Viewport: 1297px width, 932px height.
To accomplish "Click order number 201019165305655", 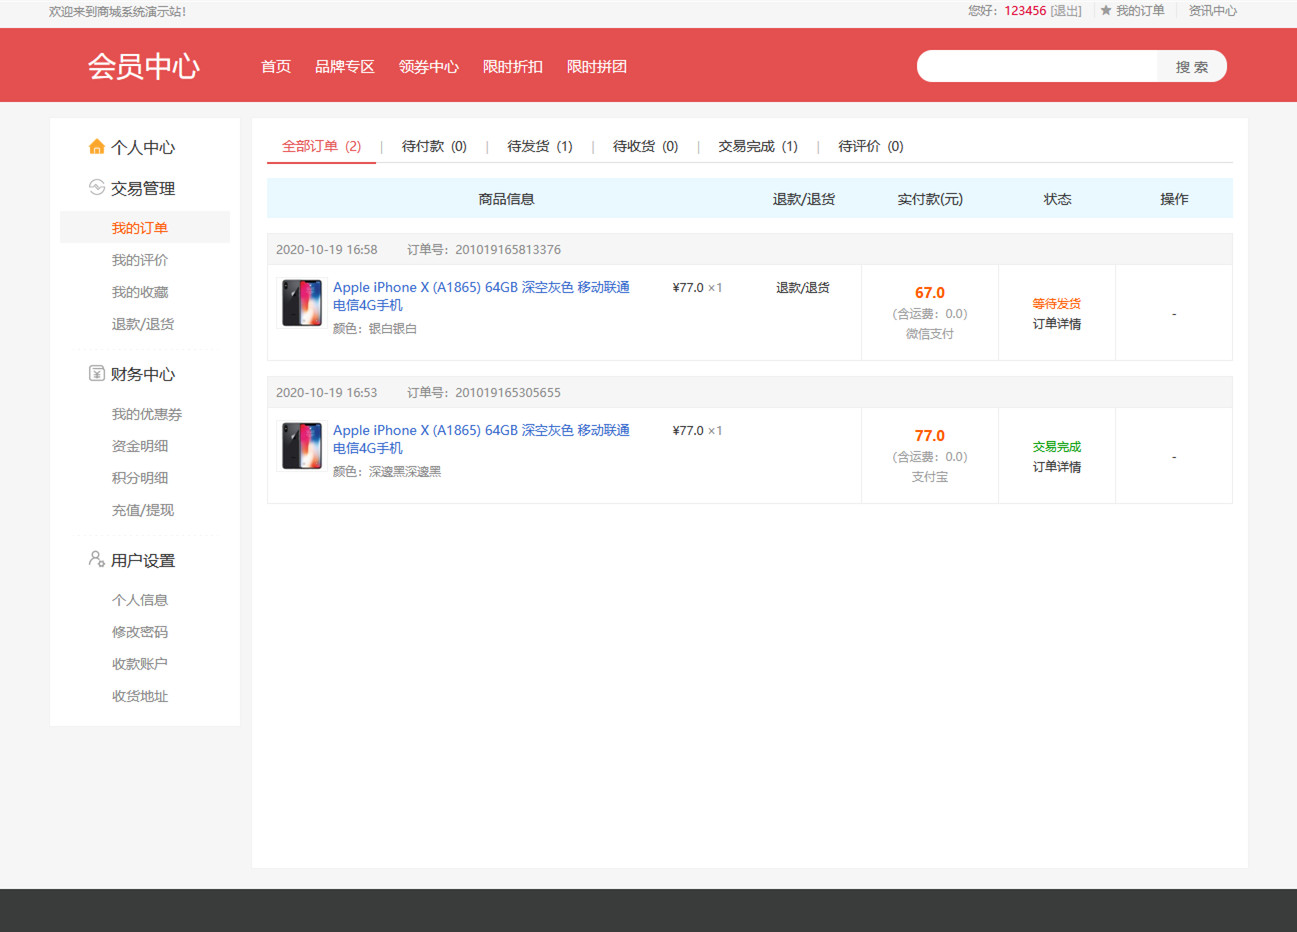I will (508, 393).
